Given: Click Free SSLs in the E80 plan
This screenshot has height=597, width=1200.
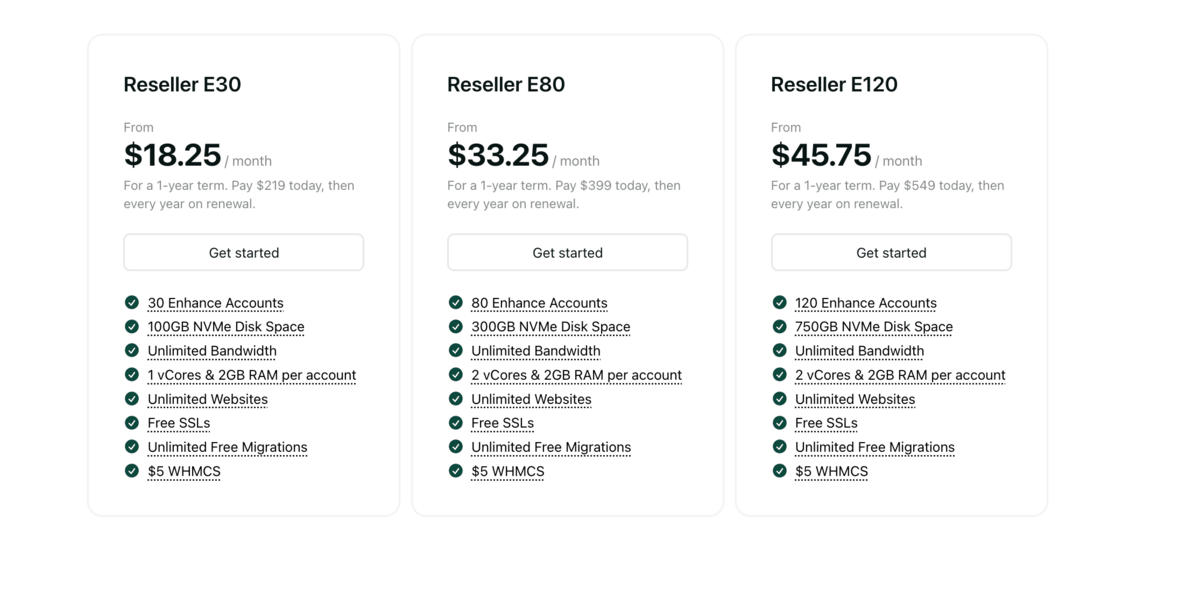Looking at the screenshot, I should click(503, 423).
